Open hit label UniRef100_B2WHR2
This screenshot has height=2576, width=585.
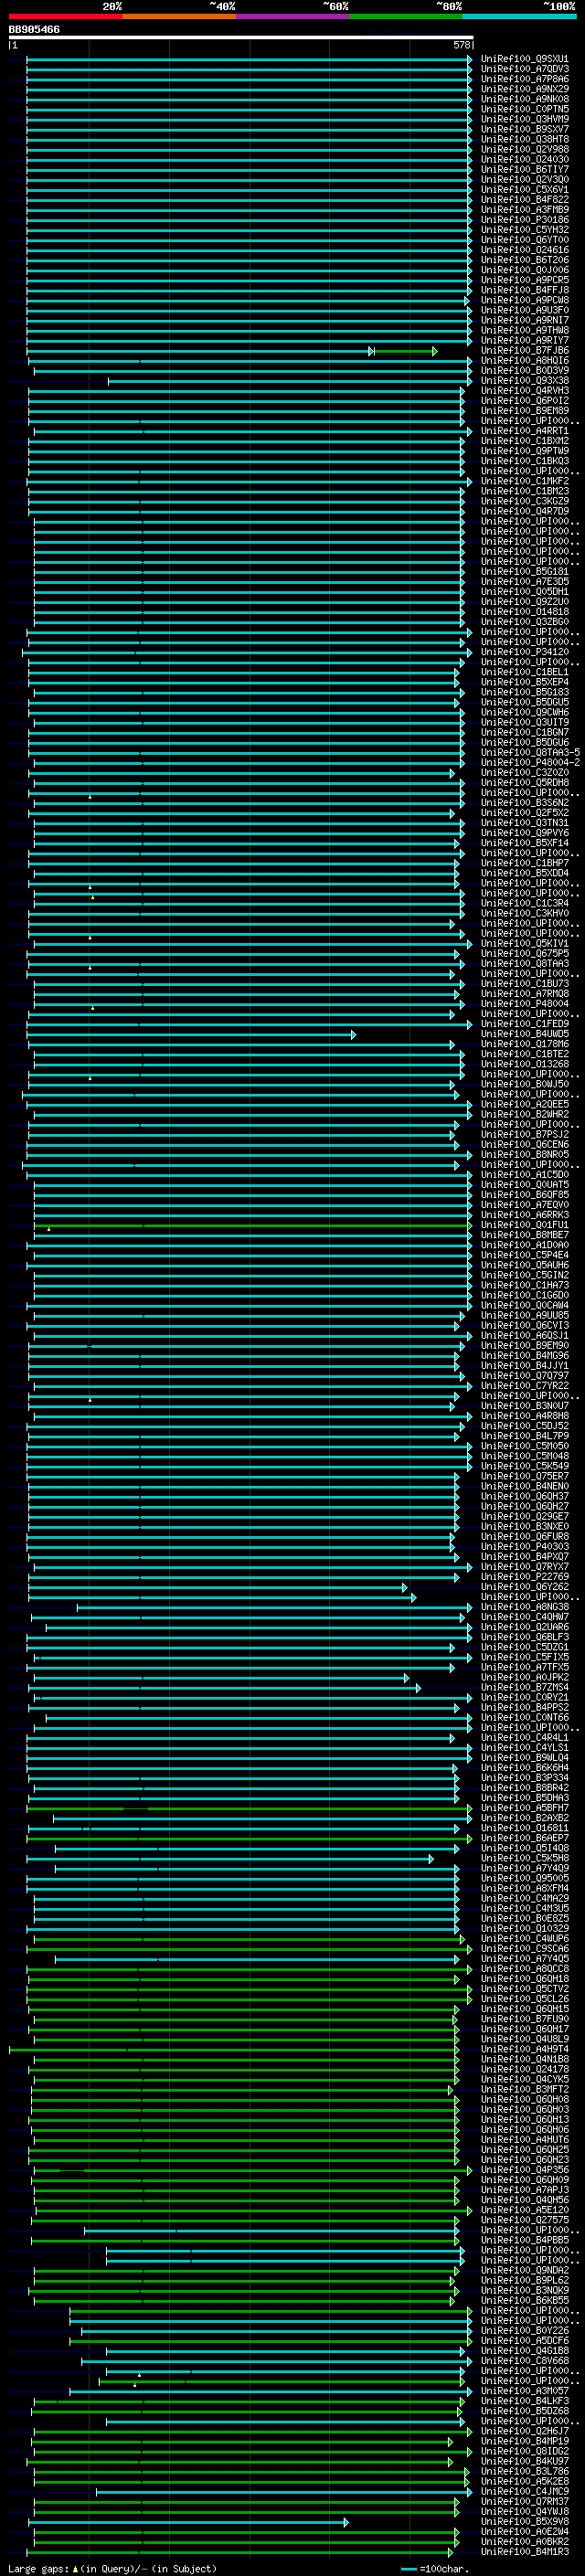(x=524, y=1114)
